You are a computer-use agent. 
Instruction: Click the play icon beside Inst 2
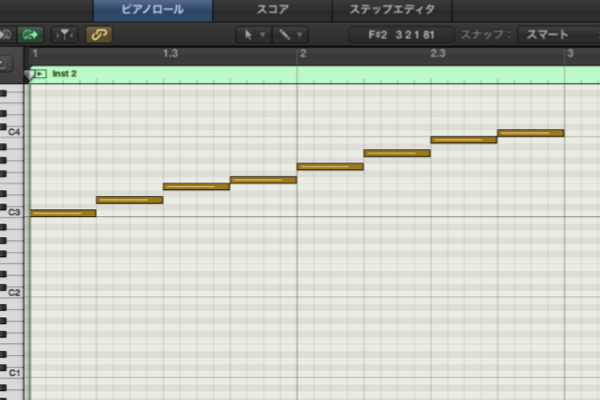(x=41, y=73)
